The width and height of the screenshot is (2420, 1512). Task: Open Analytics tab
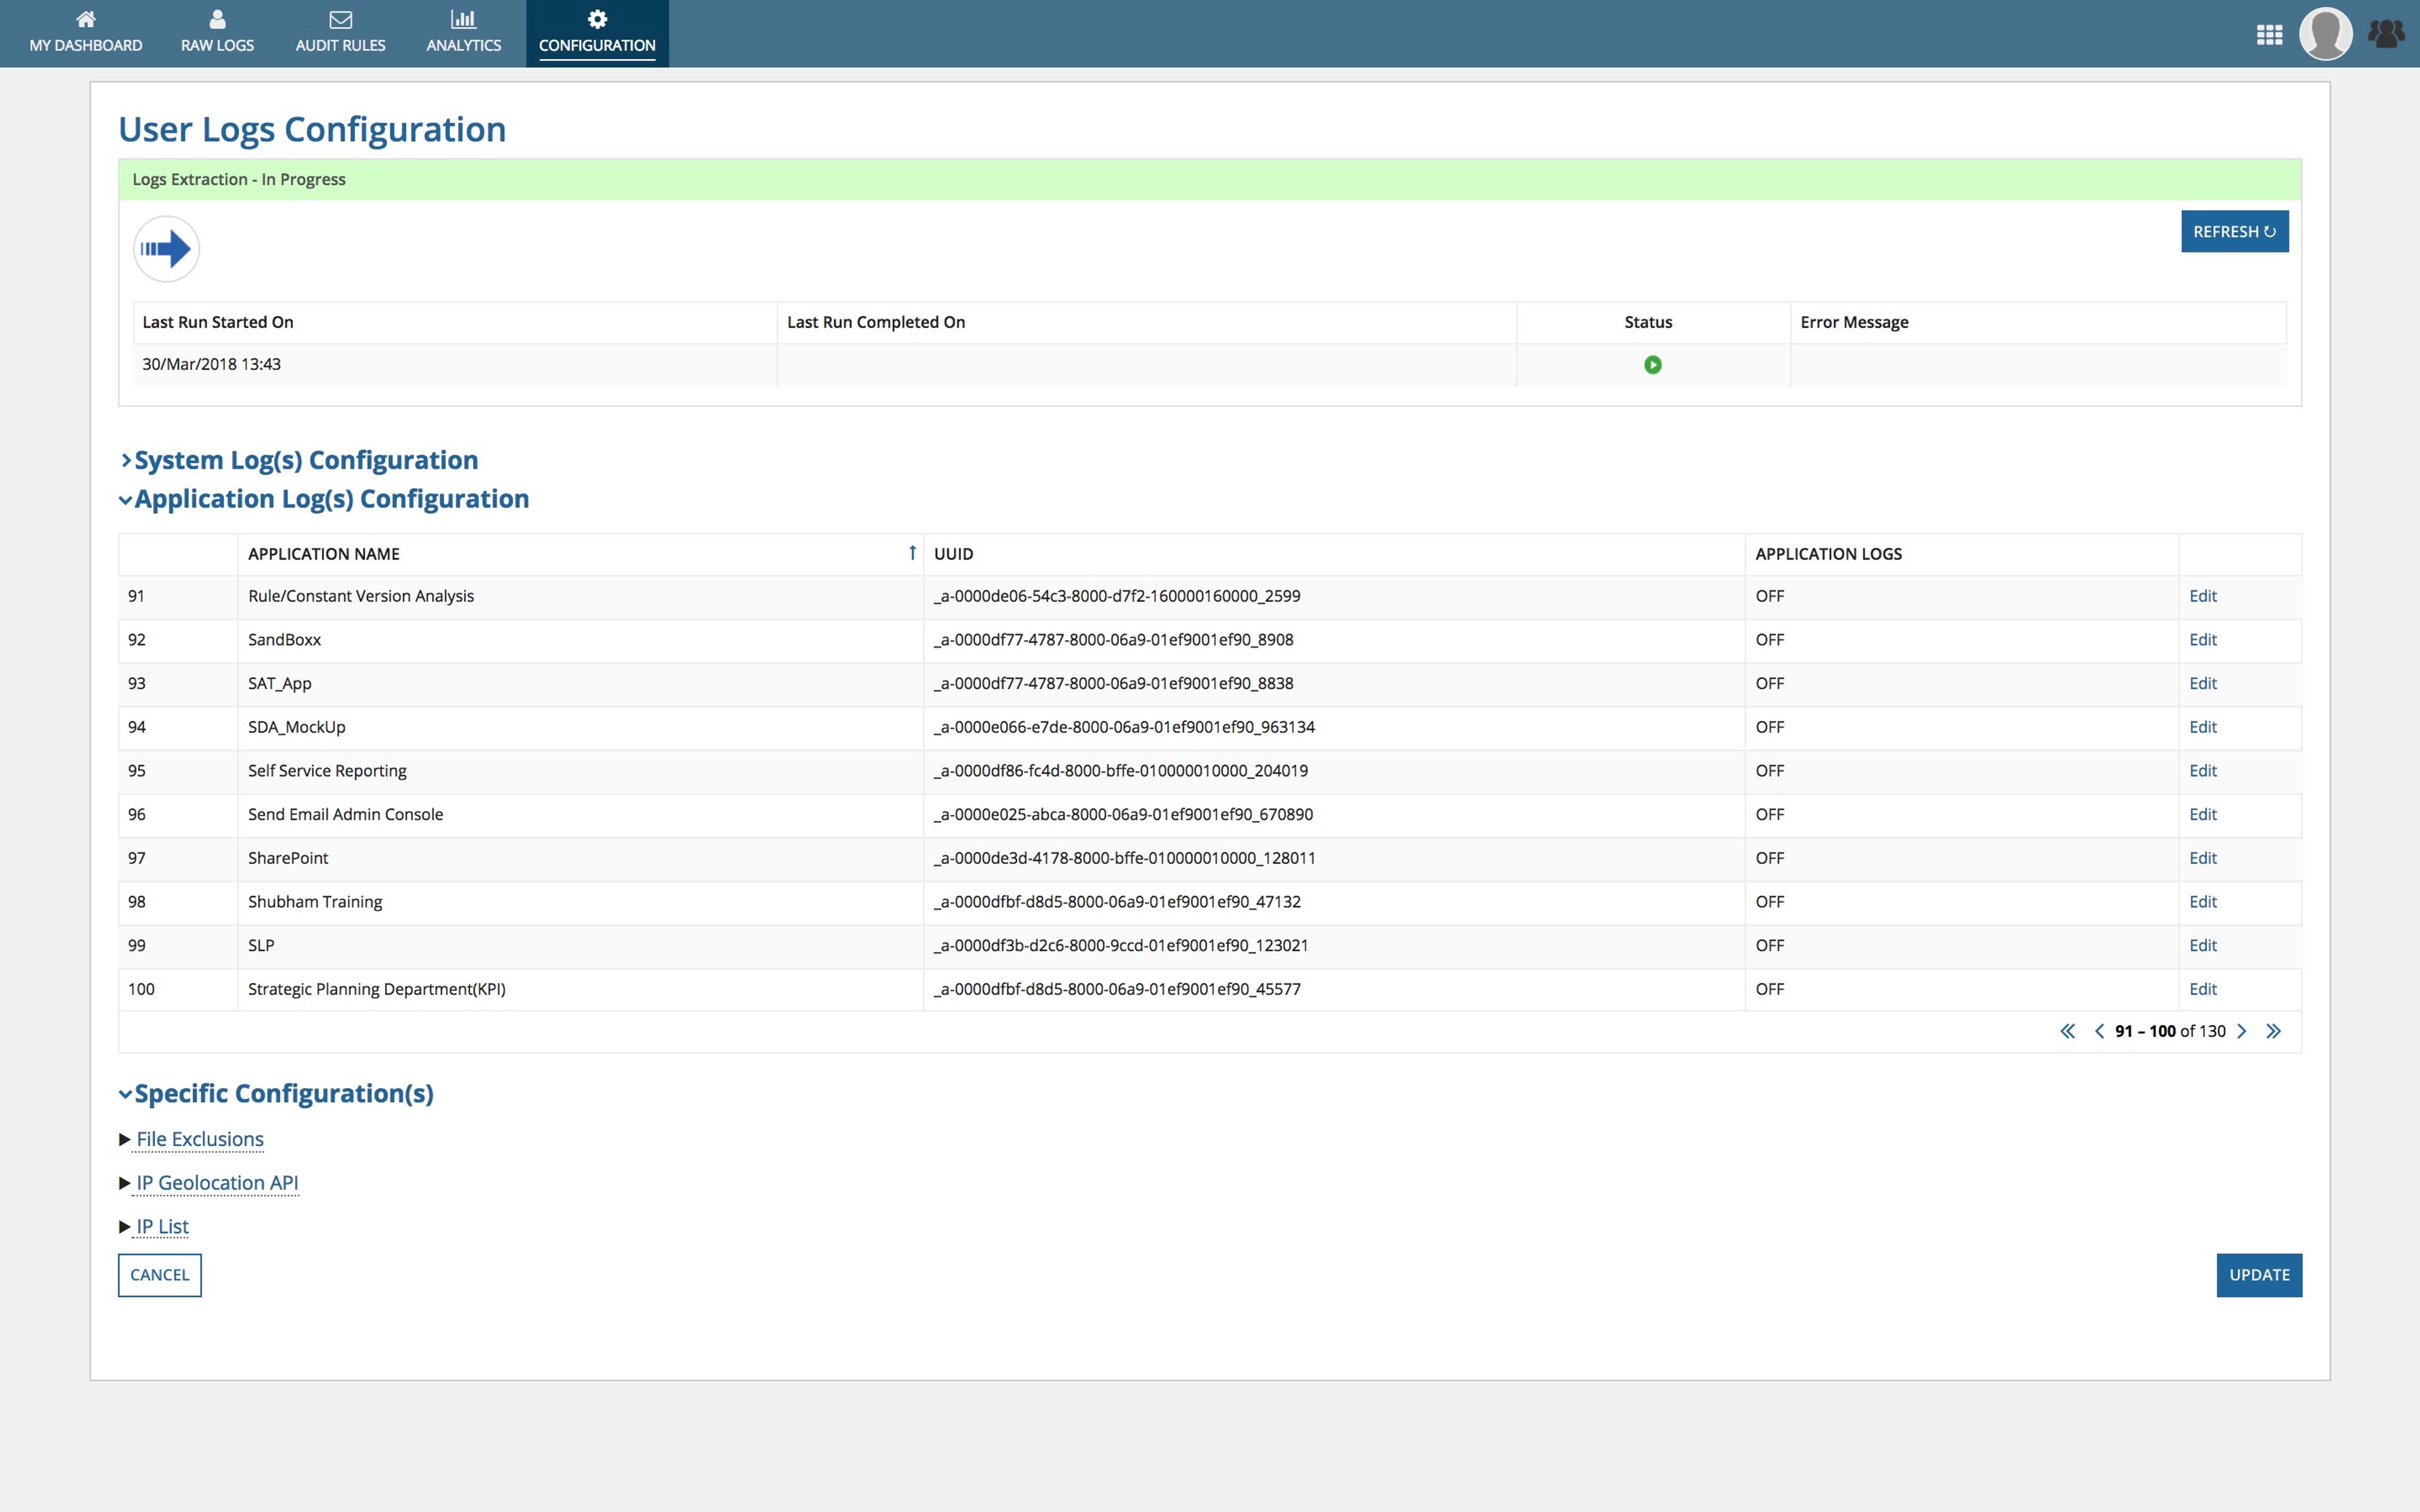464,34
